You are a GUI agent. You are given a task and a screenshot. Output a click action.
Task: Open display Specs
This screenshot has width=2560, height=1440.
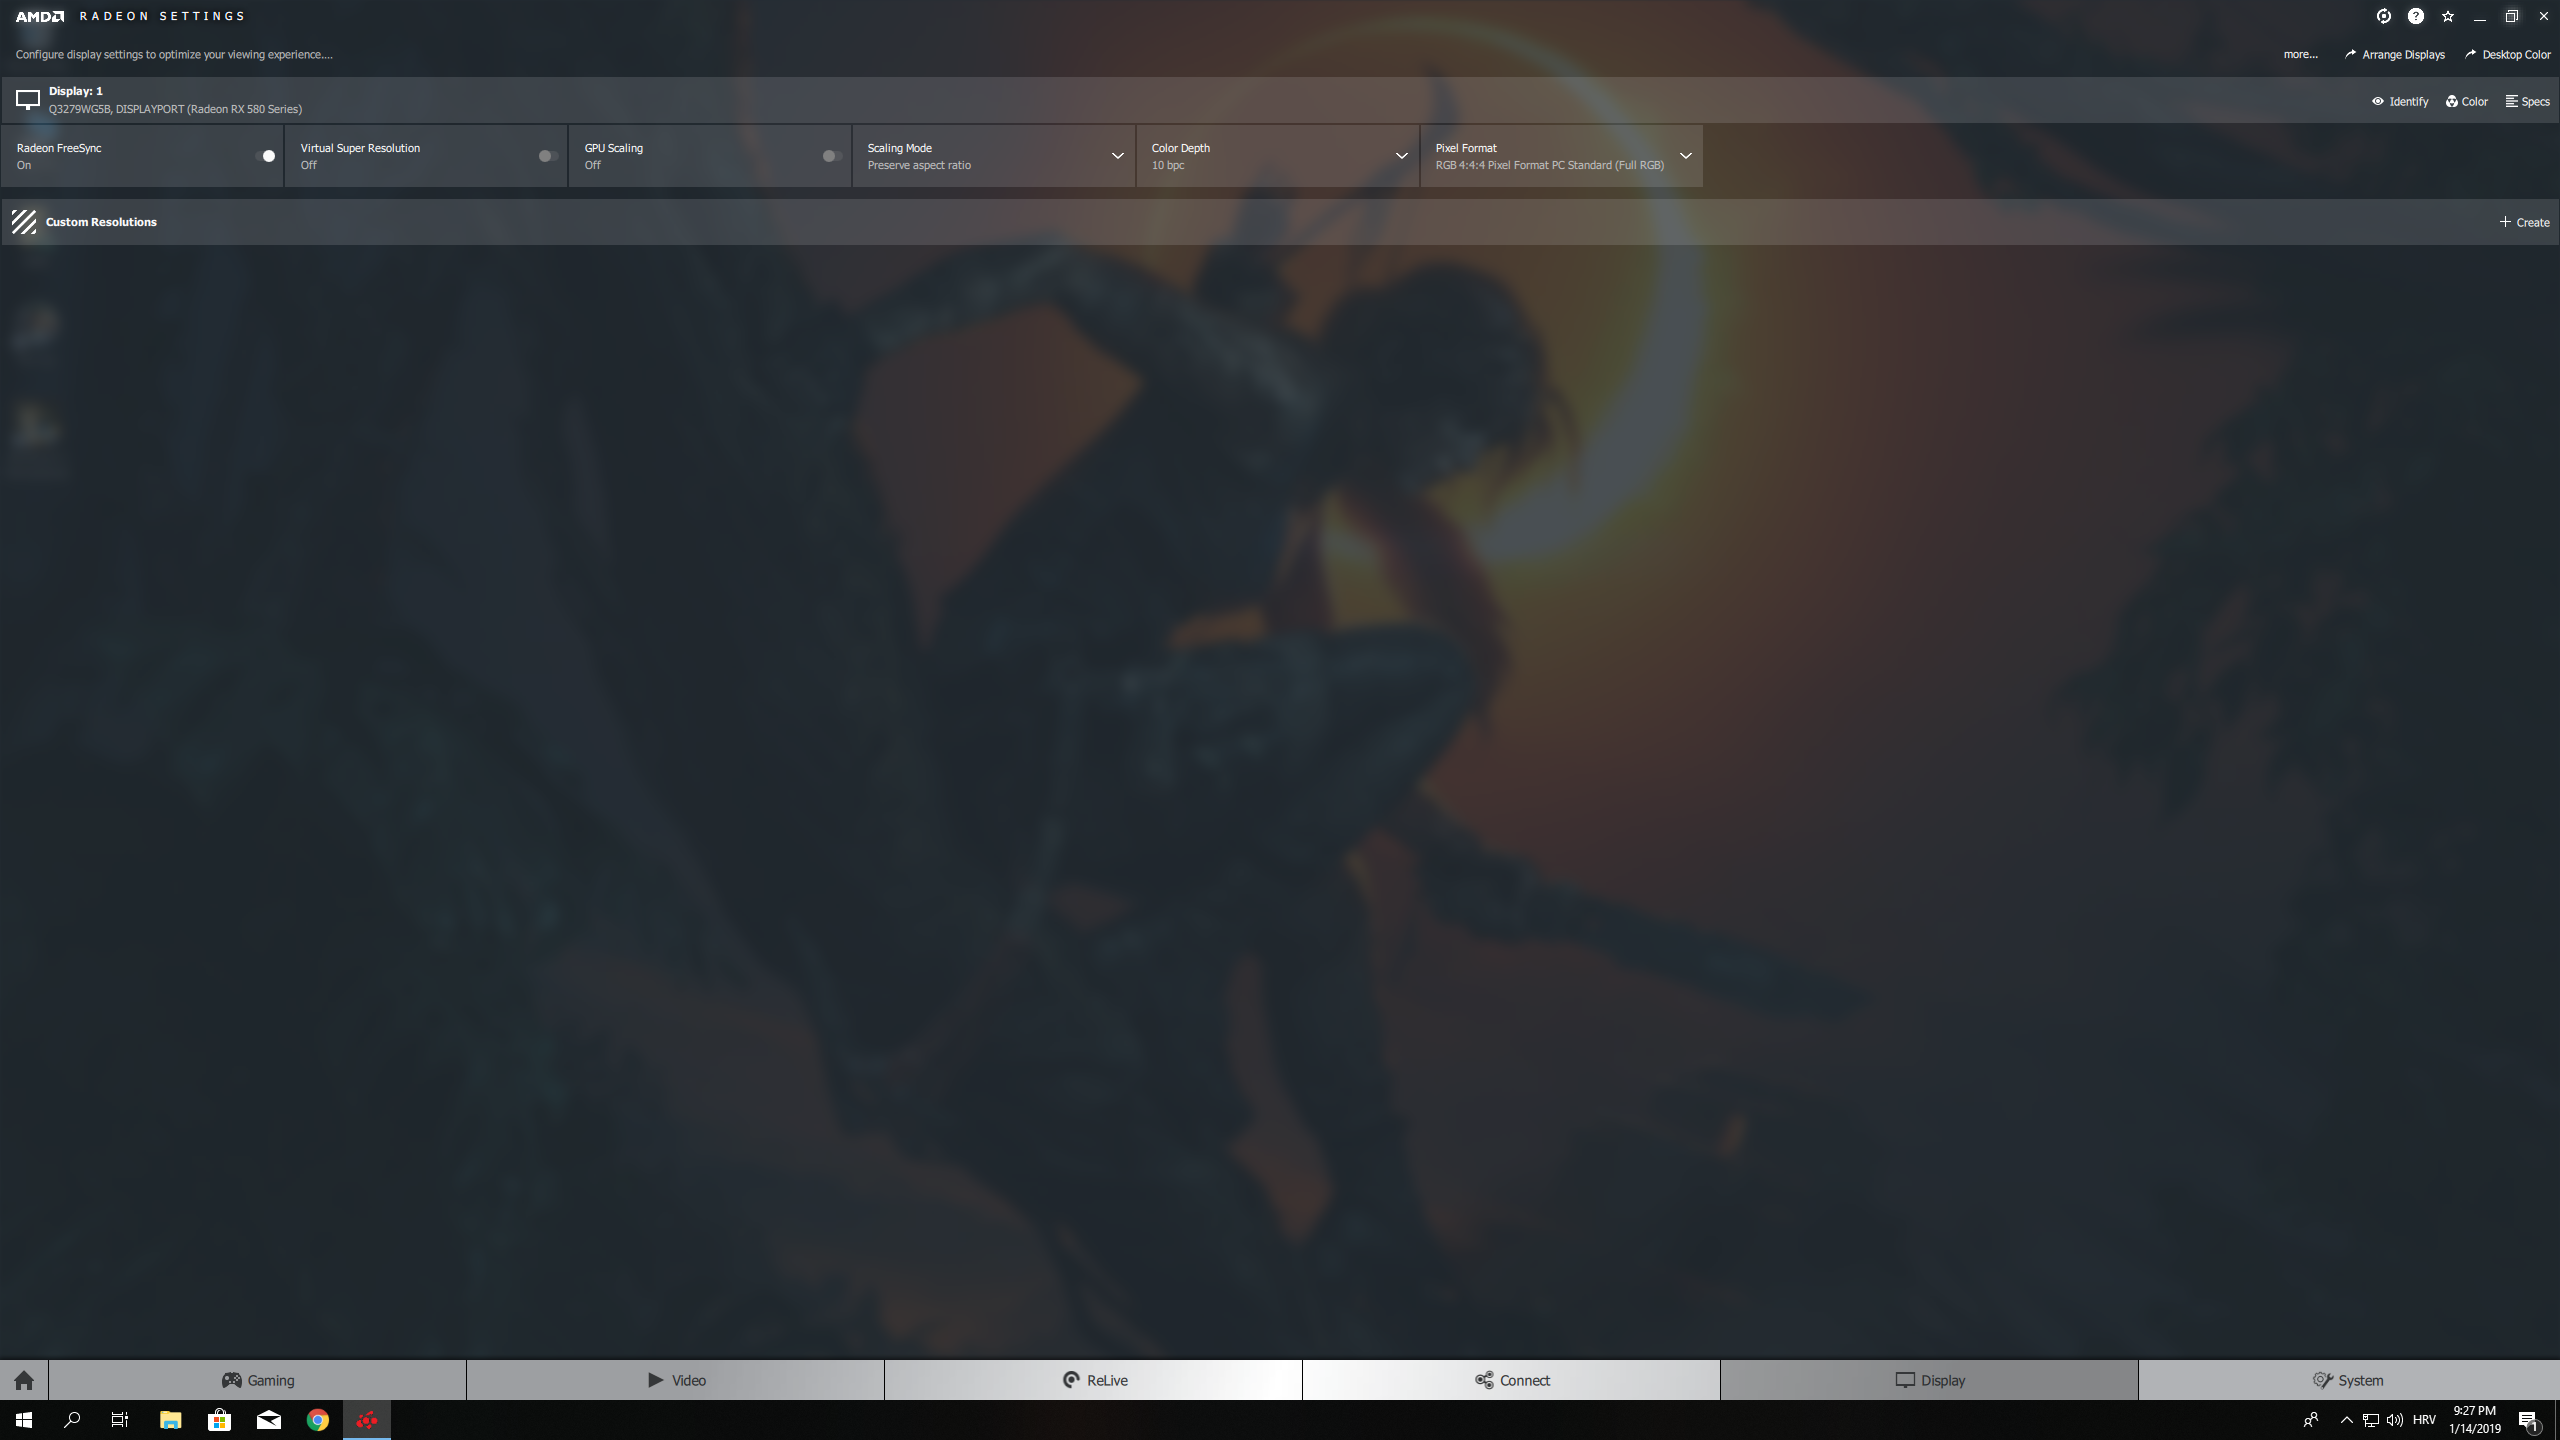point(2527,101)
